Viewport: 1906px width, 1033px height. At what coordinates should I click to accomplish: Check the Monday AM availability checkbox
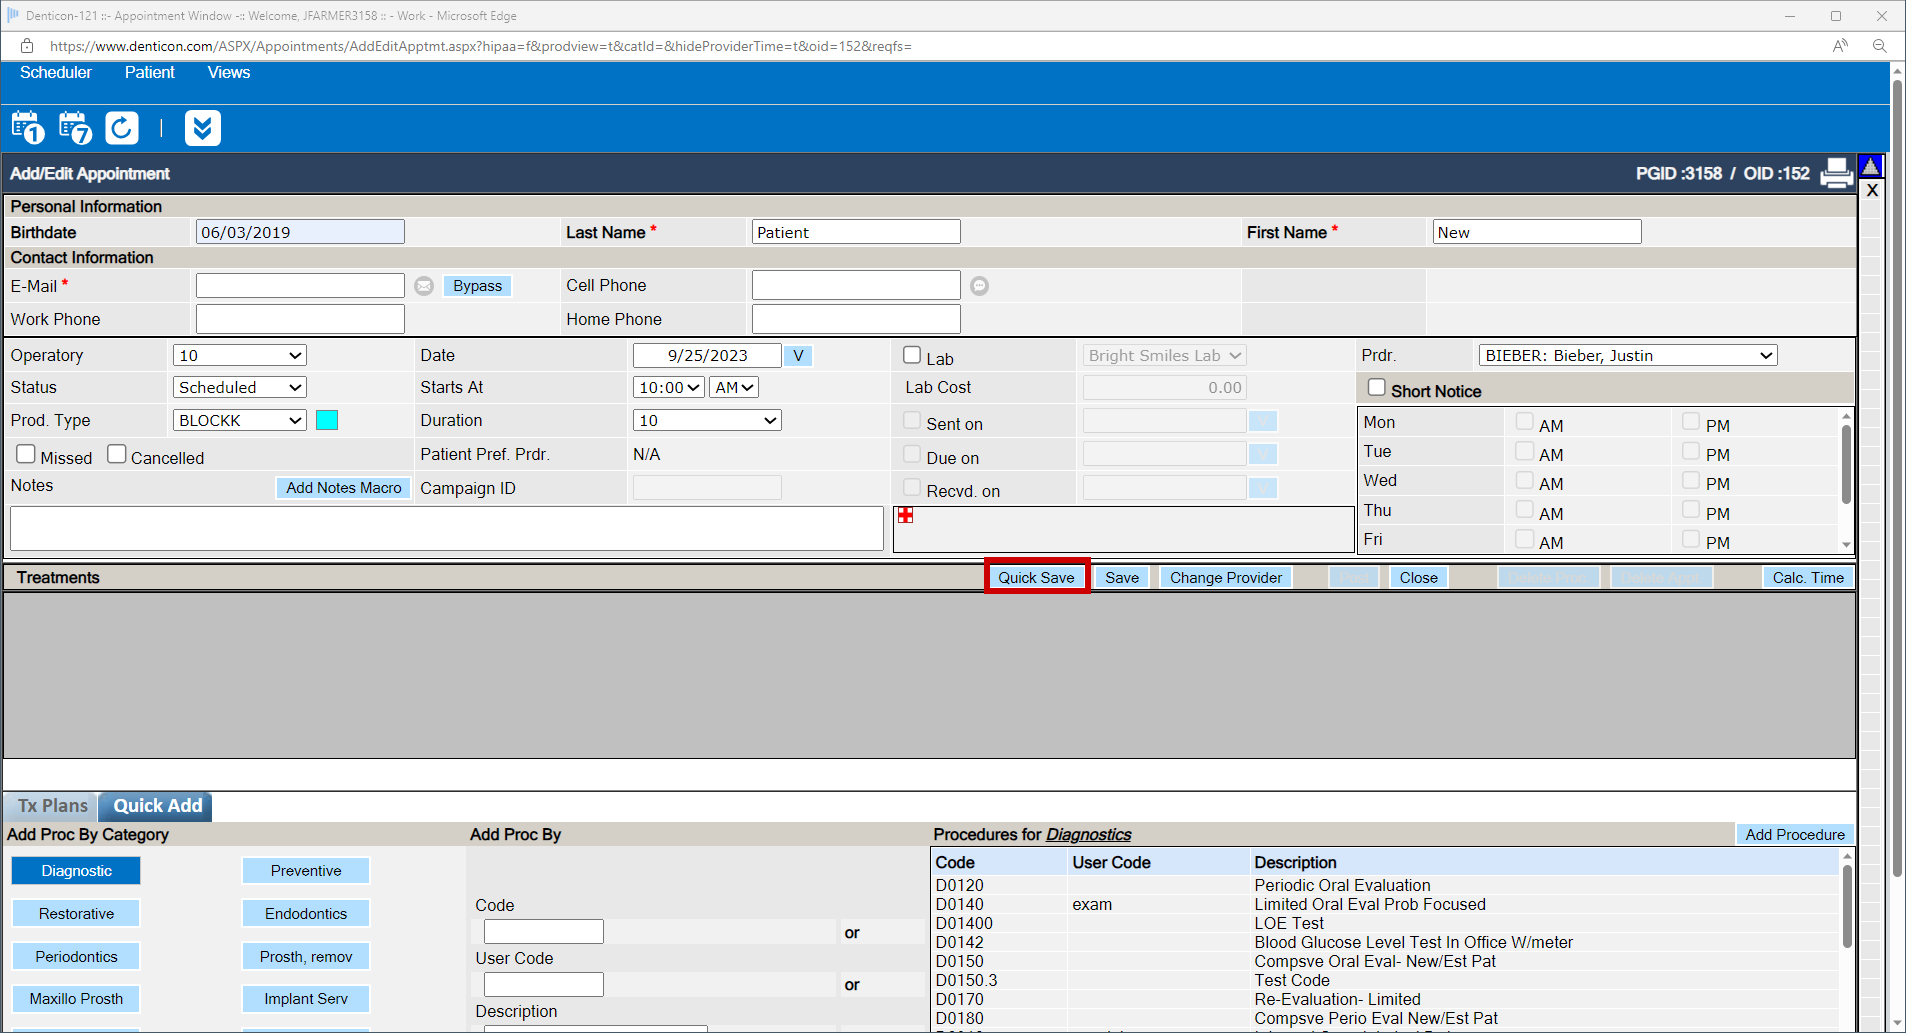point(1524,423)
